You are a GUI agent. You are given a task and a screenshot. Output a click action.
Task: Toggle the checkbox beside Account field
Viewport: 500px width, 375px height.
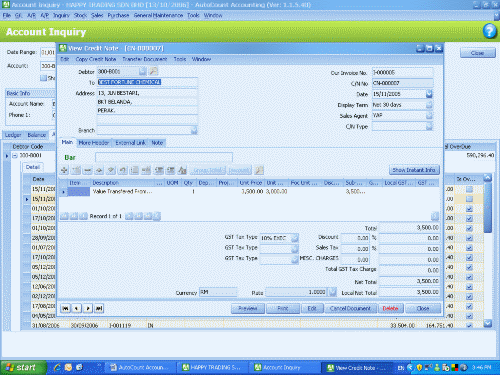coord(43,78)
